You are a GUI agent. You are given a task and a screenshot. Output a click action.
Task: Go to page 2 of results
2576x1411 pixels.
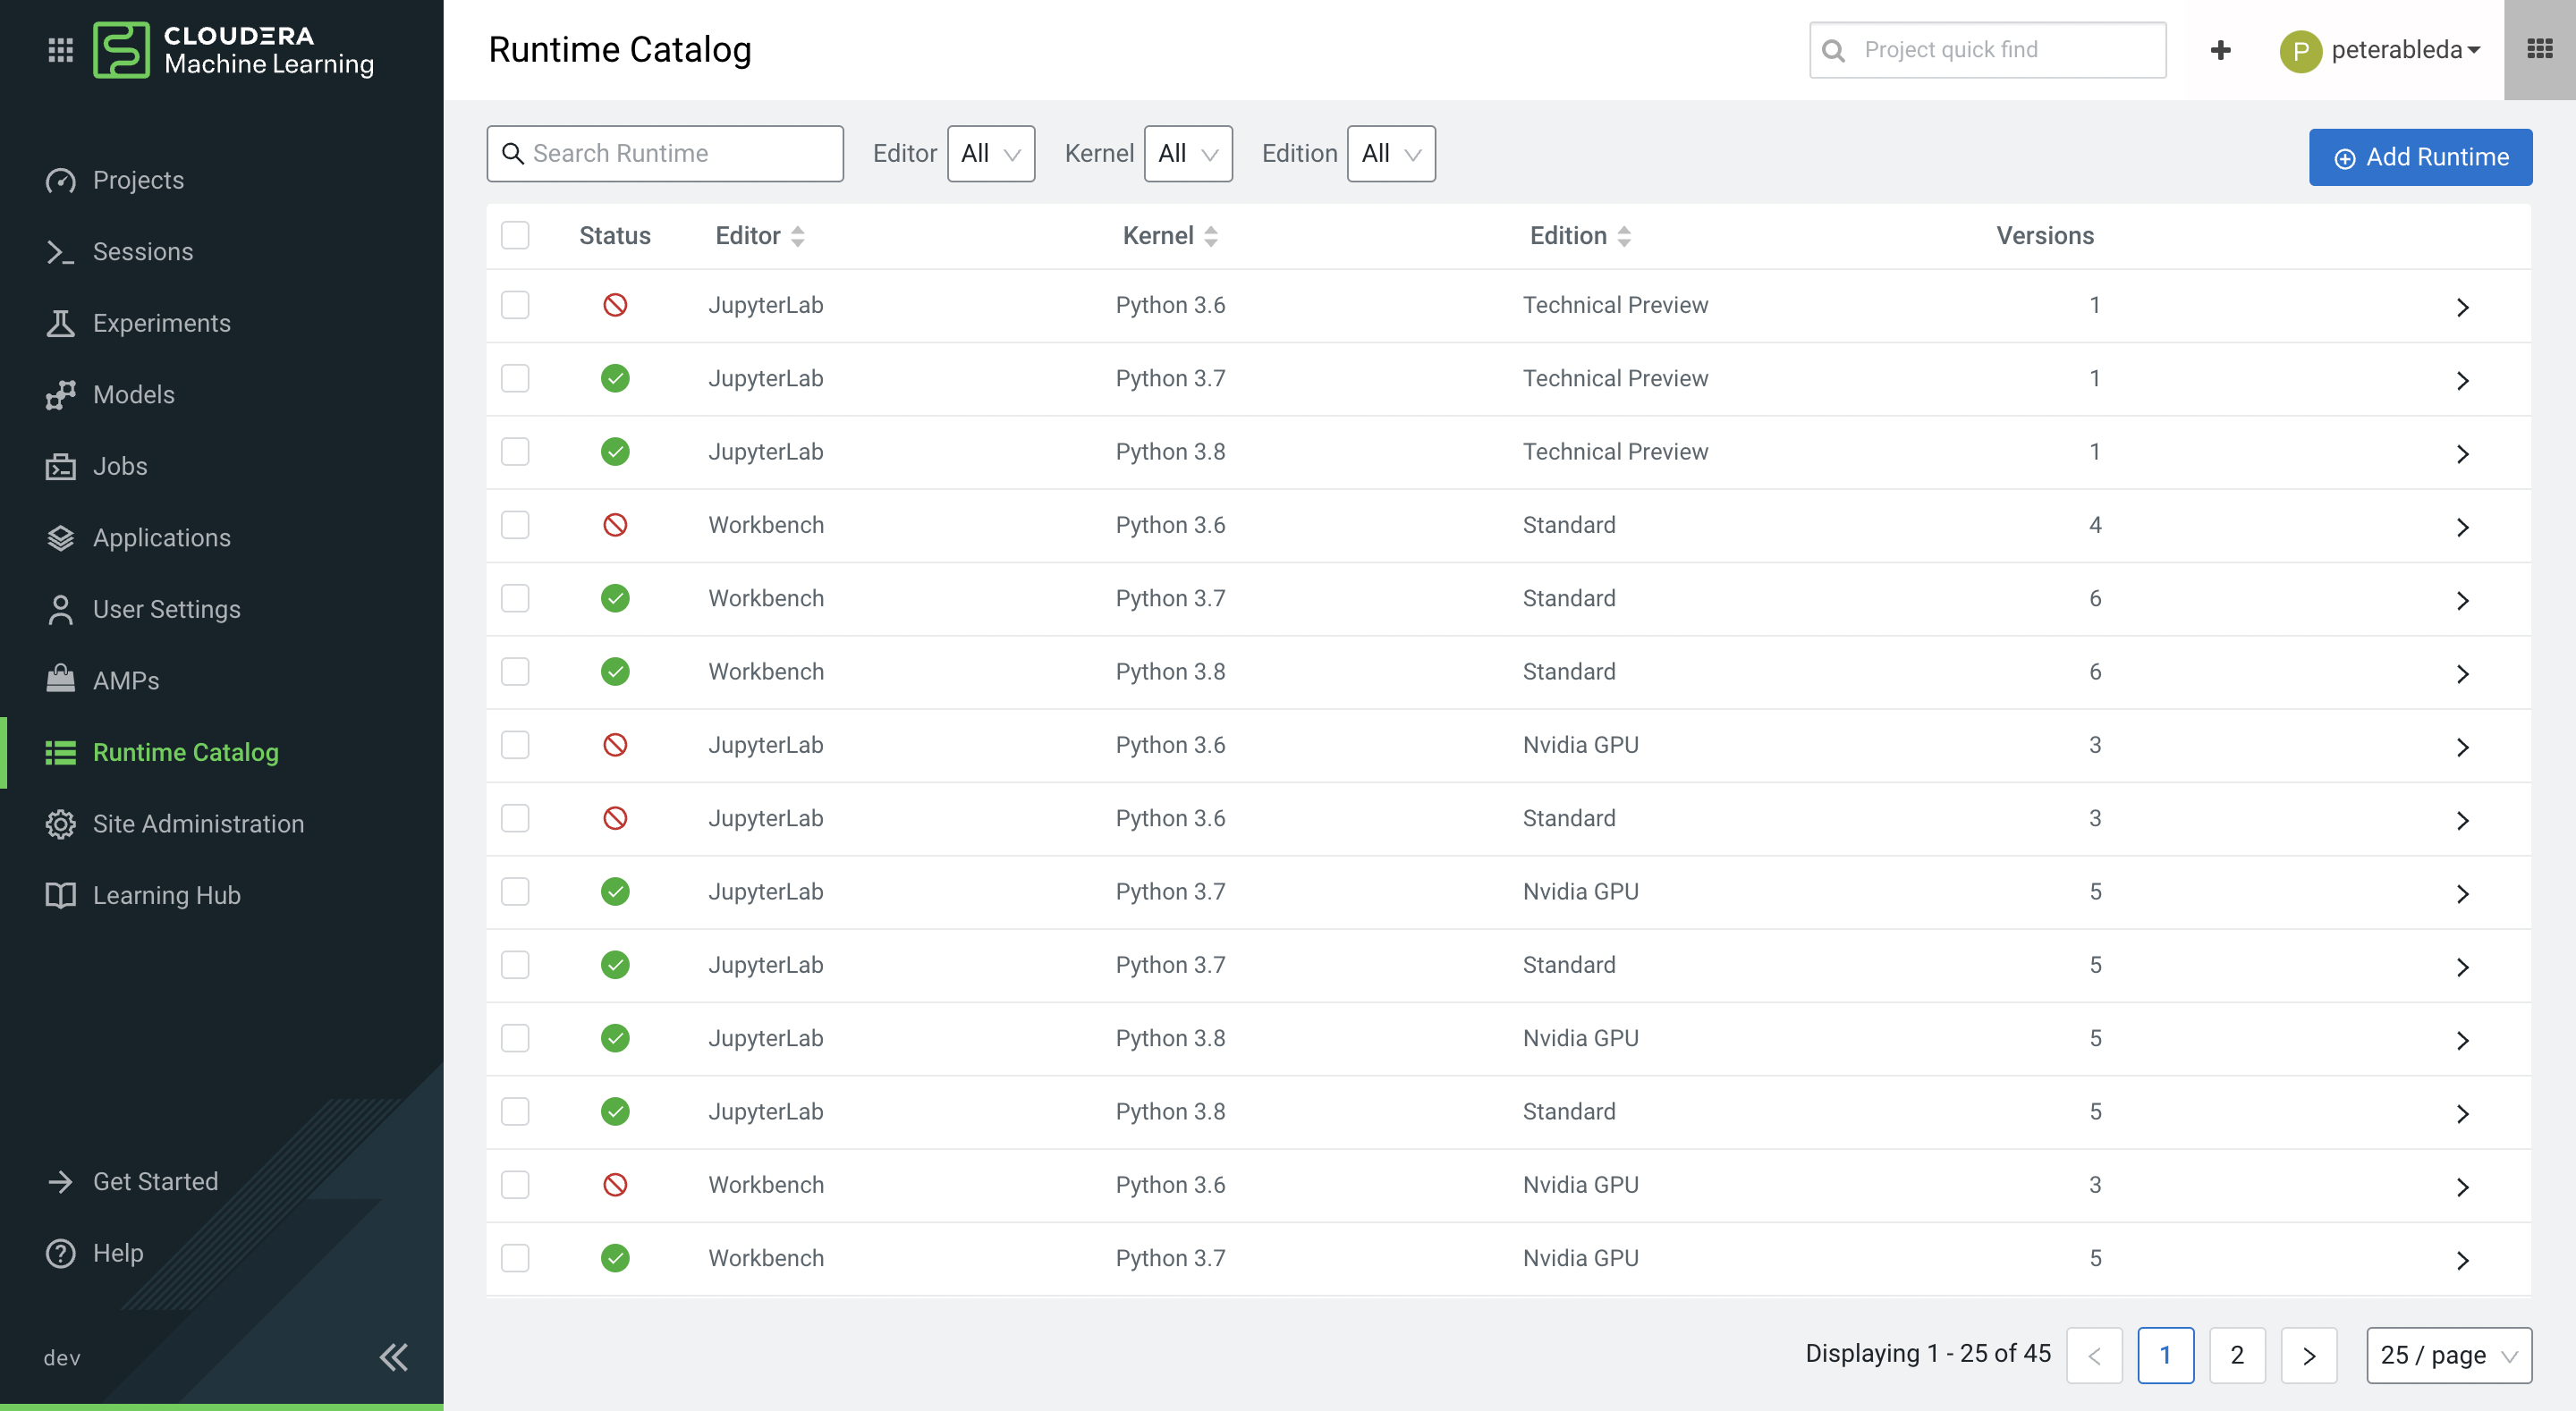tap(2237, 1355)
